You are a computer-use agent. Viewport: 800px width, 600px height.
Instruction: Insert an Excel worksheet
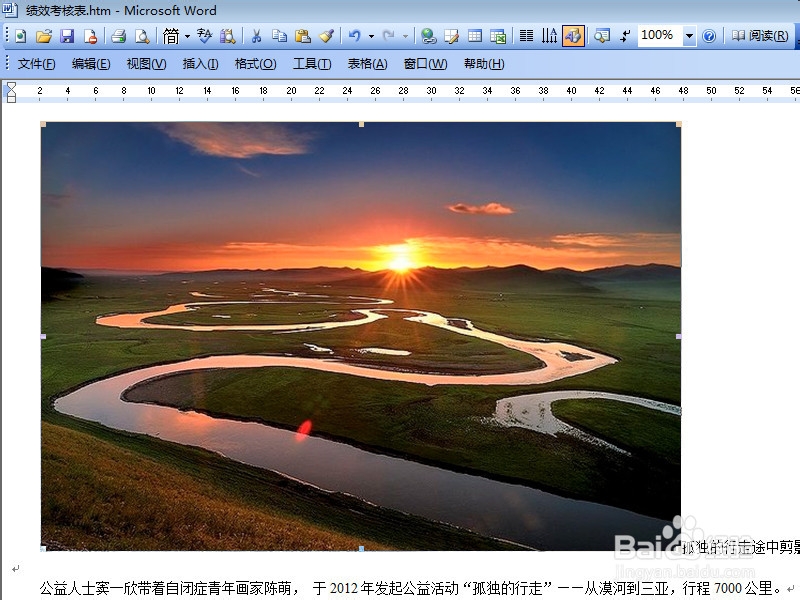pyautogui.click(x=498, y=36)
